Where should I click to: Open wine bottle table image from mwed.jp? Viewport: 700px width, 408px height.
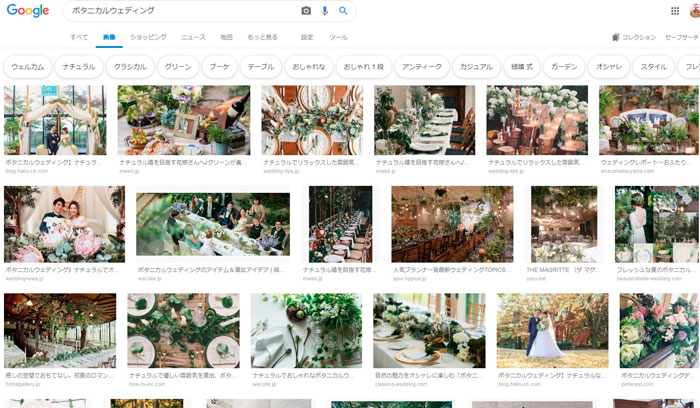(184, 120)
